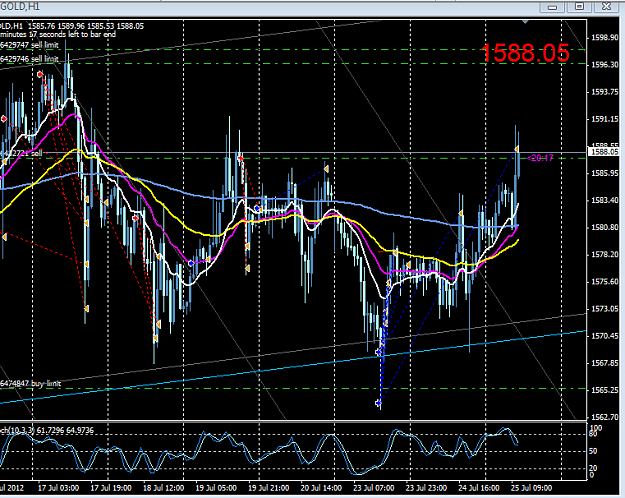
Task: Click time axis label 23 Jul 23:00
Action: coord(426,488)
